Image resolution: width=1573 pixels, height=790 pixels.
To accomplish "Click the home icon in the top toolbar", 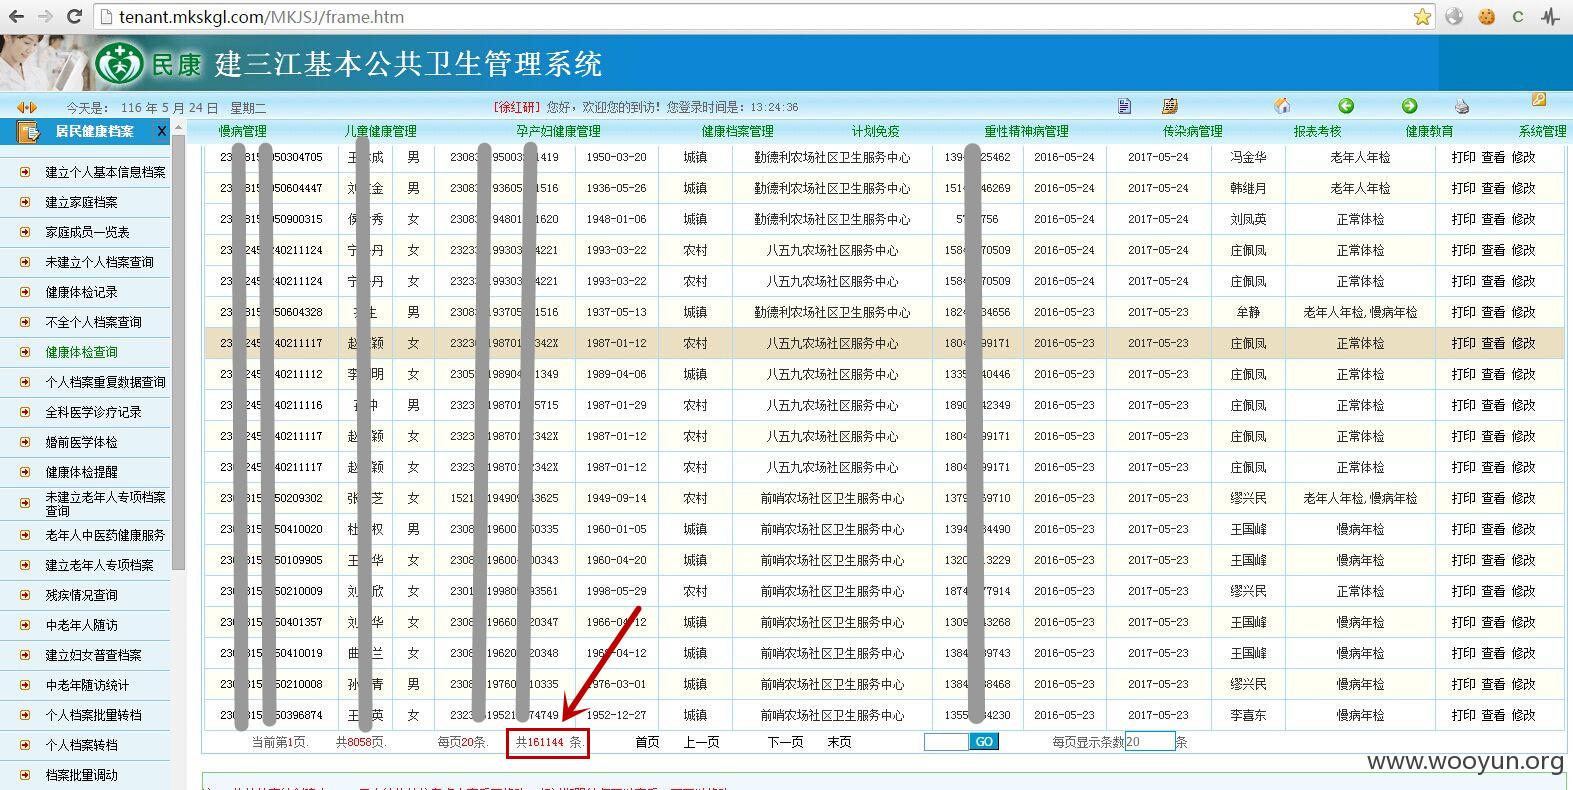I will pos(1282,106).
